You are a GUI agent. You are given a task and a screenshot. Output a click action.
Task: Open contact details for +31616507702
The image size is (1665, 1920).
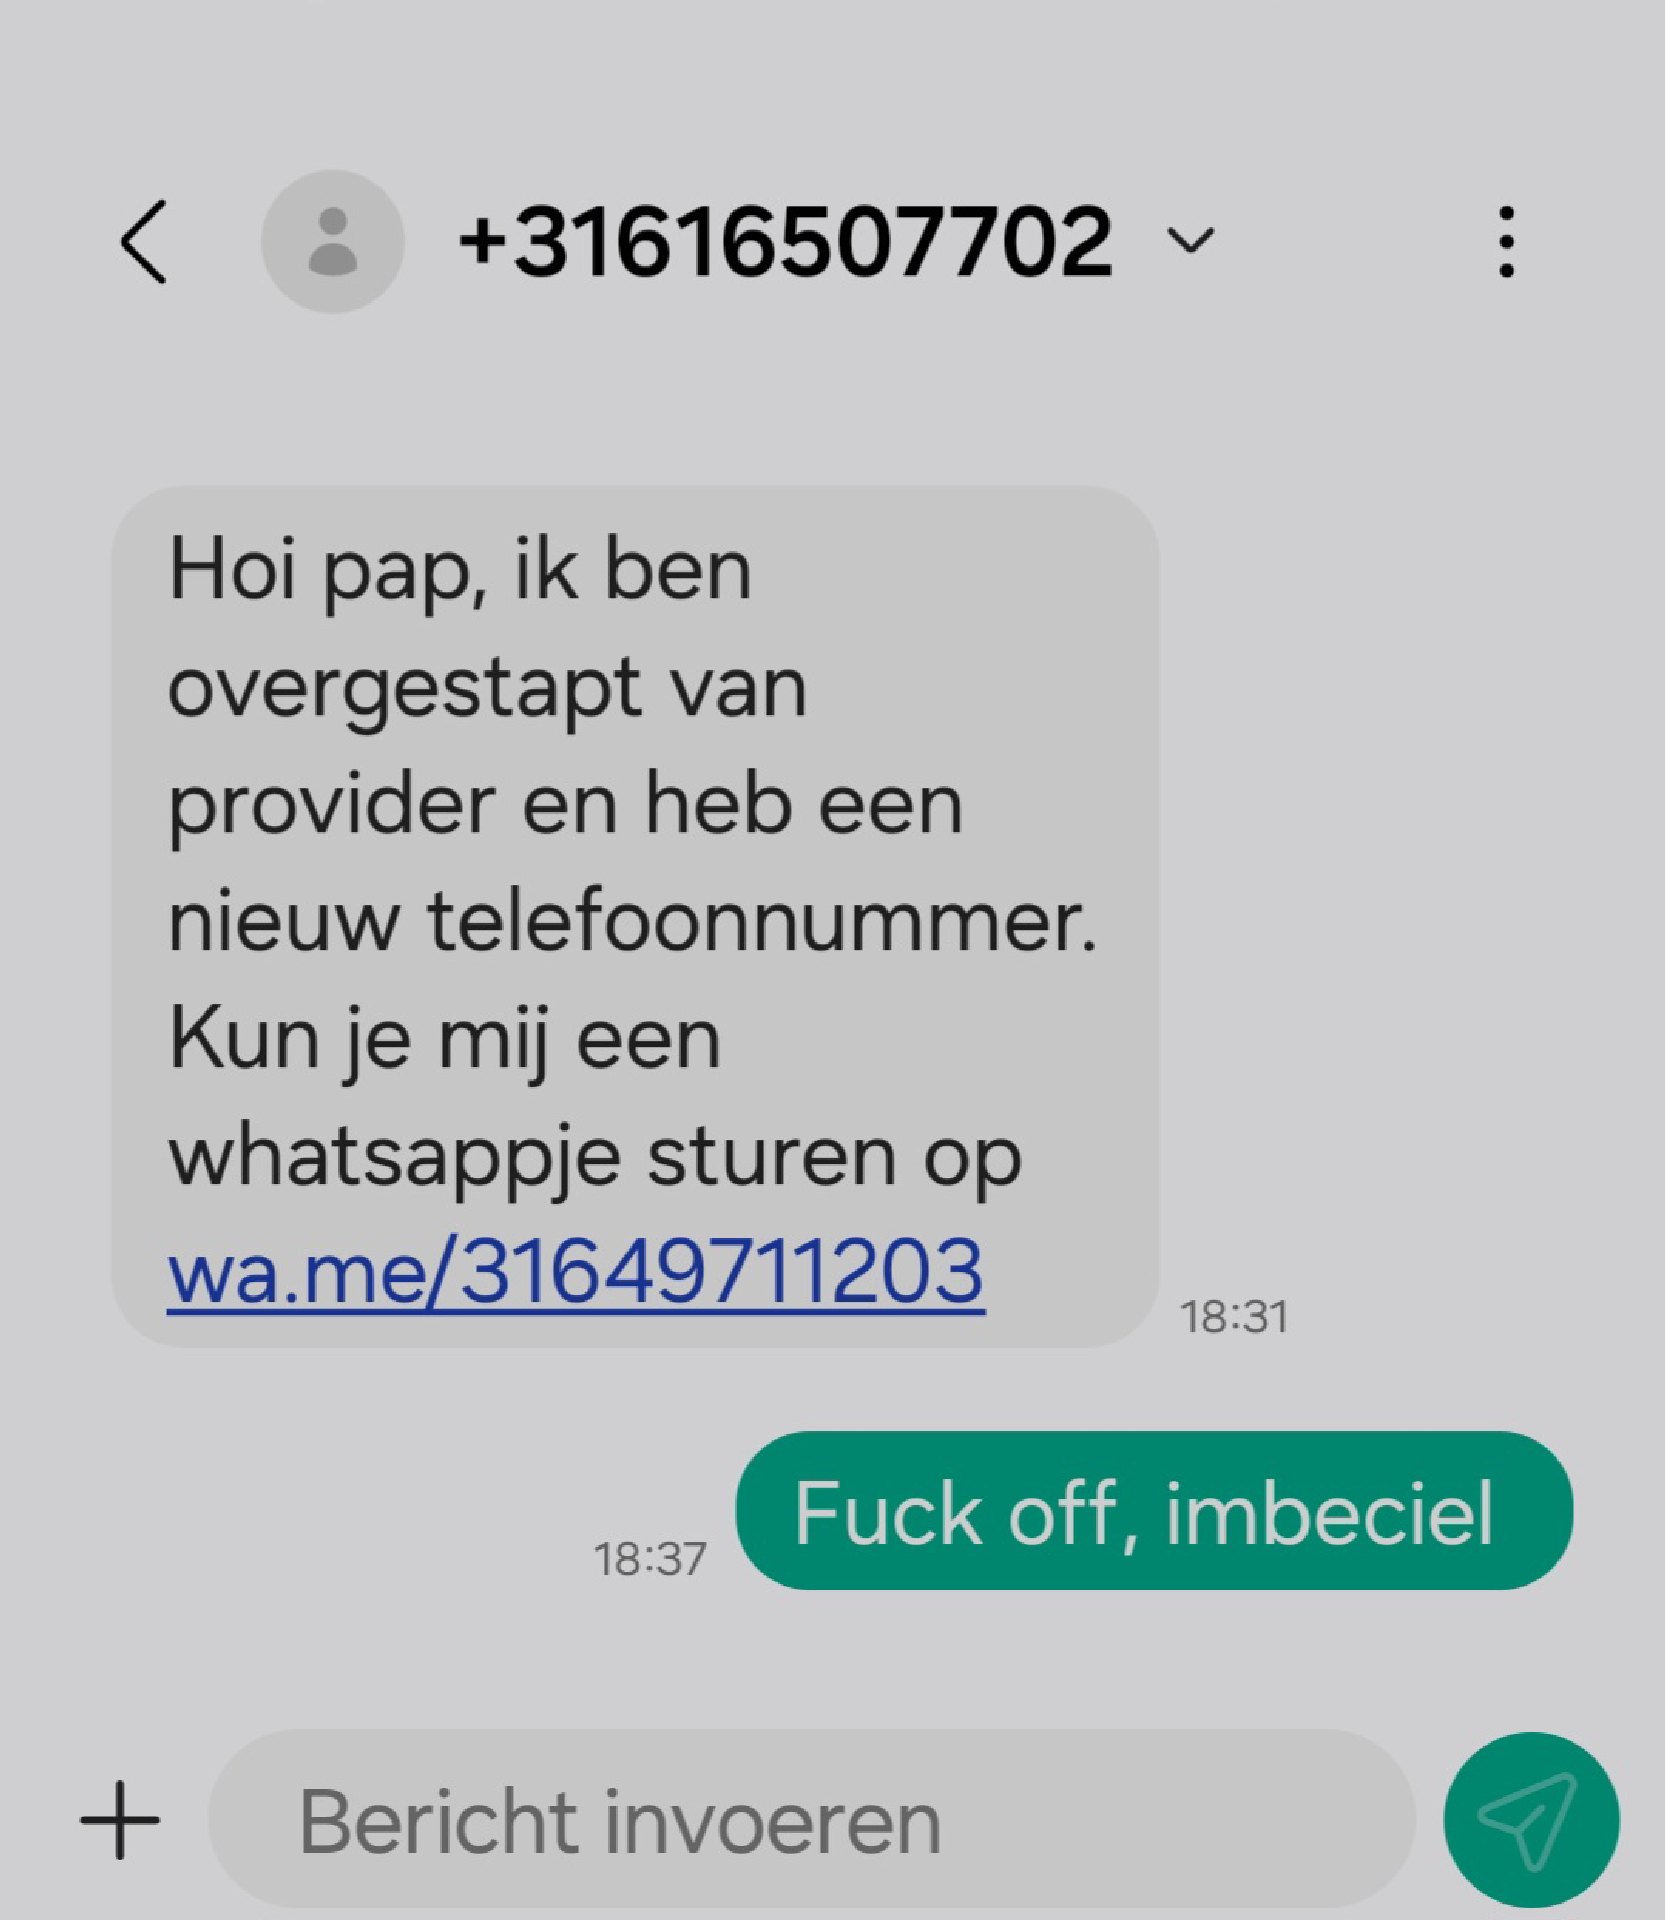785,241
